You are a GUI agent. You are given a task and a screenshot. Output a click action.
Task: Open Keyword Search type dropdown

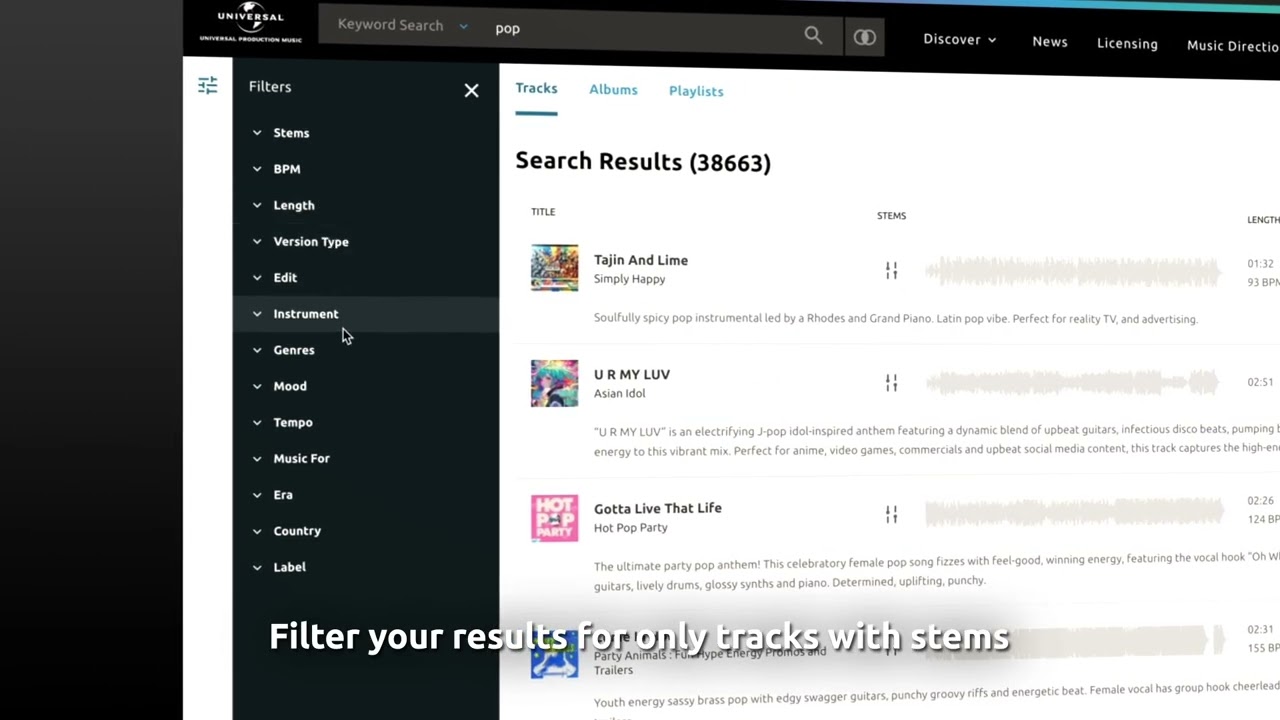pyautogui.click(x=402, y=25)
